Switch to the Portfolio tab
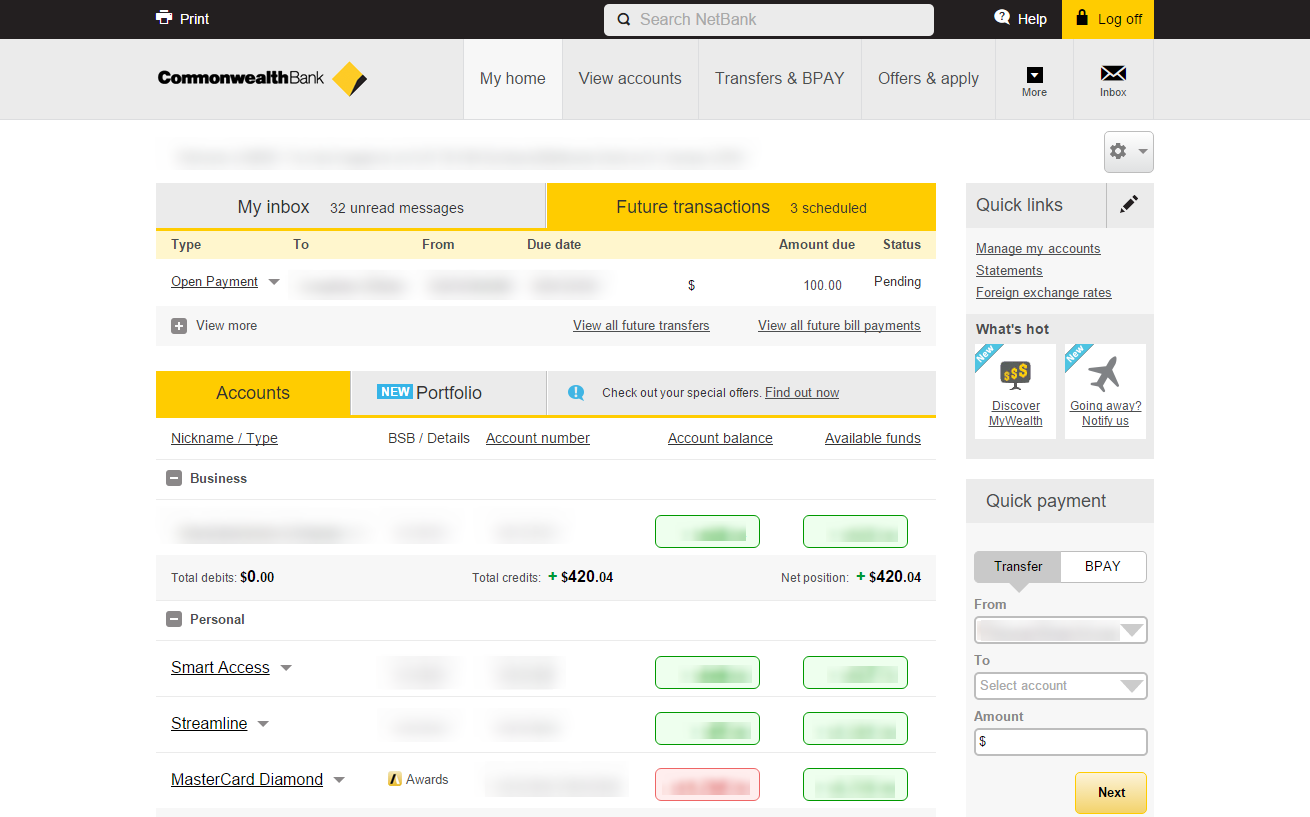Viewport: 1310px width, 817px height. coord(448,393)
